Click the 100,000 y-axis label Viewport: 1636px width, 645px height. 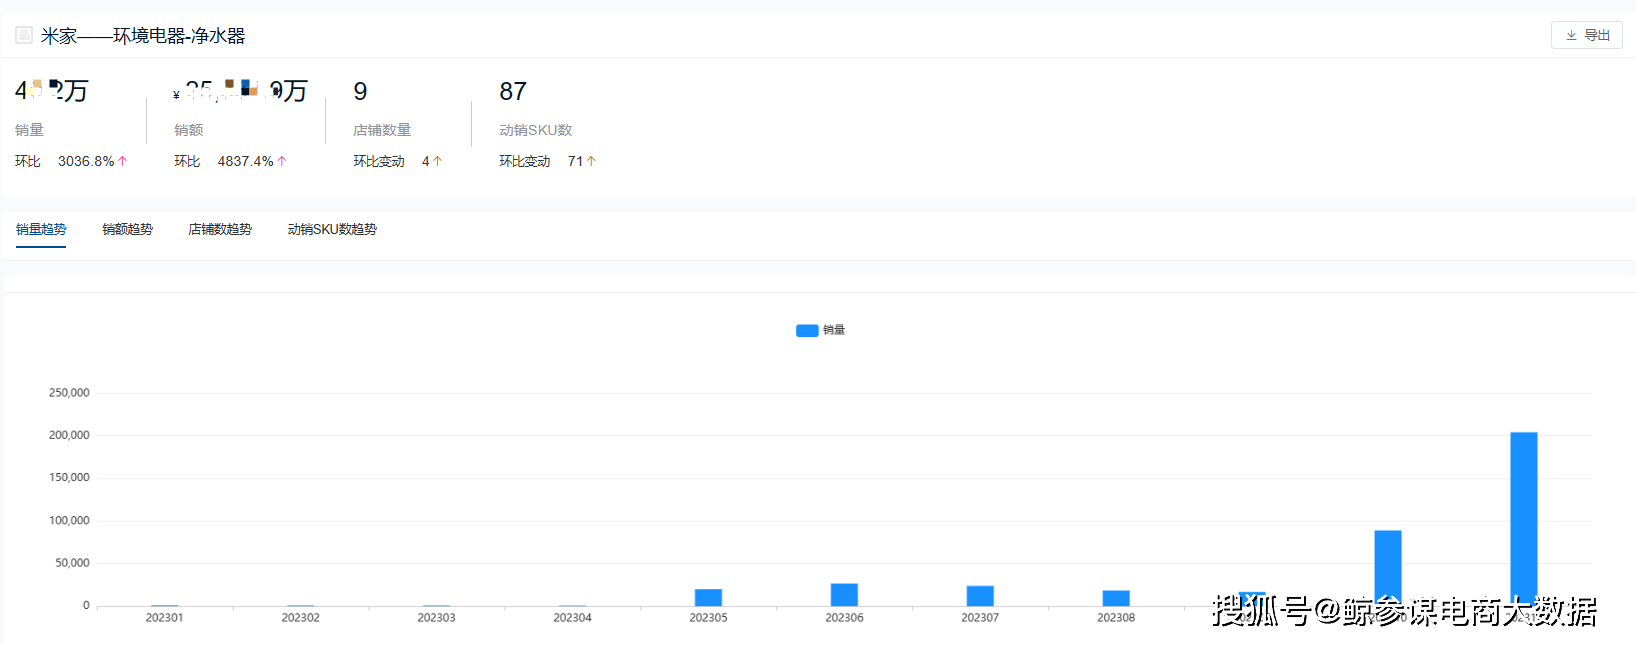(x=69, y=521)
